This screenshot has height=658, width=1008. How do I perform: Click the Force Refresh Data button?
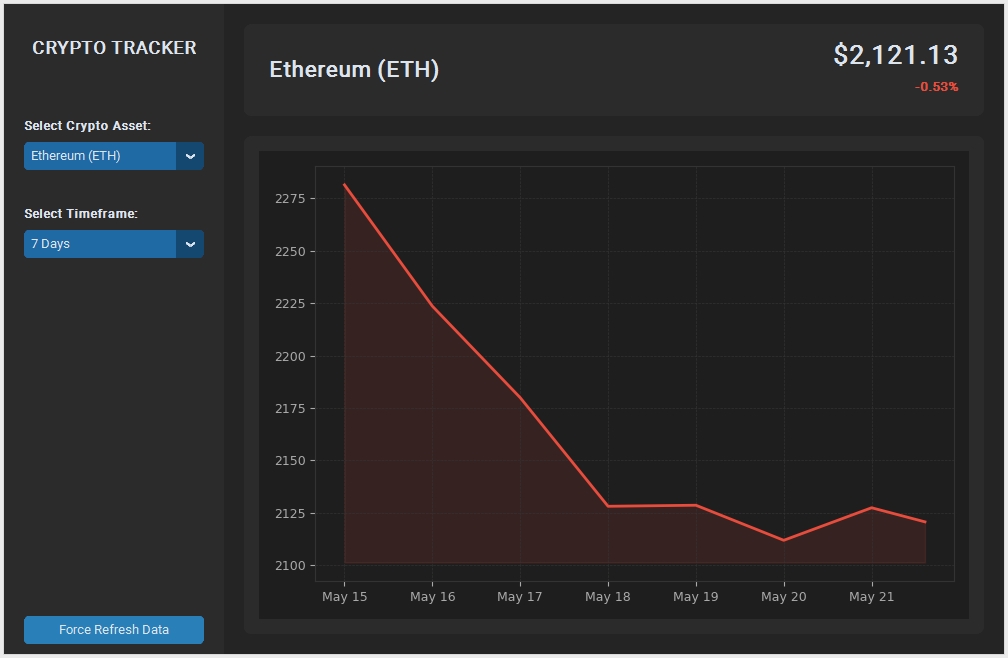tap(114, 630)
